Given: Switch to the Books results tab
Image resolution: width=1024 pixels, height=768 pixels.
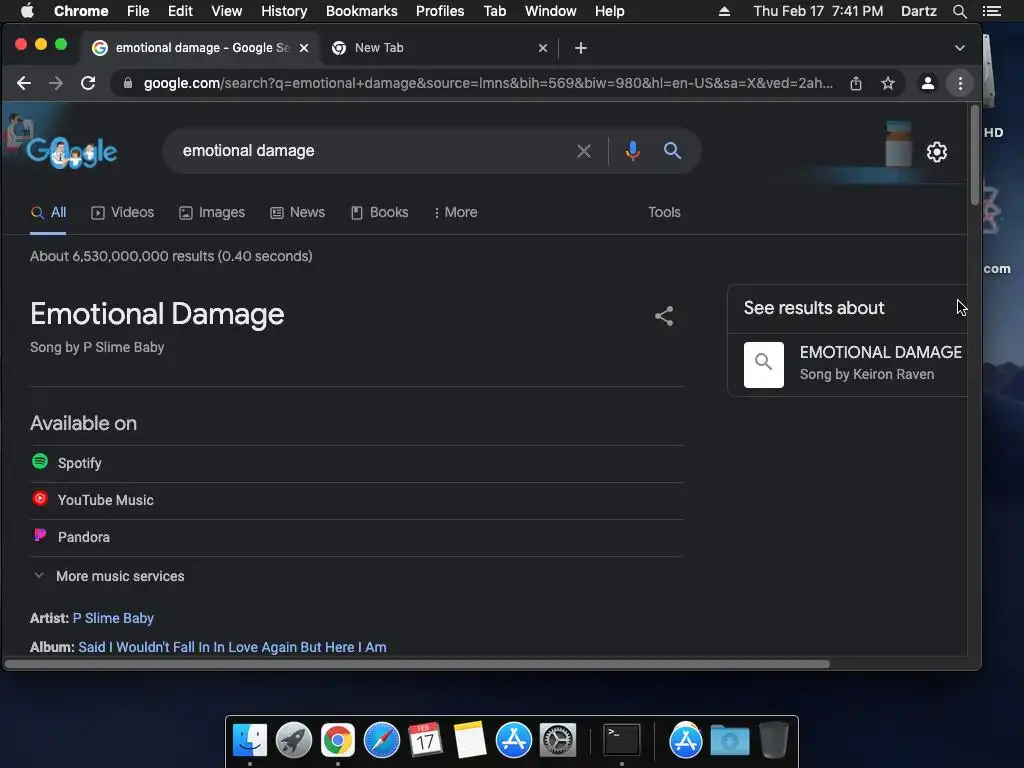Looking at the screenshot, I should (379, 213).
